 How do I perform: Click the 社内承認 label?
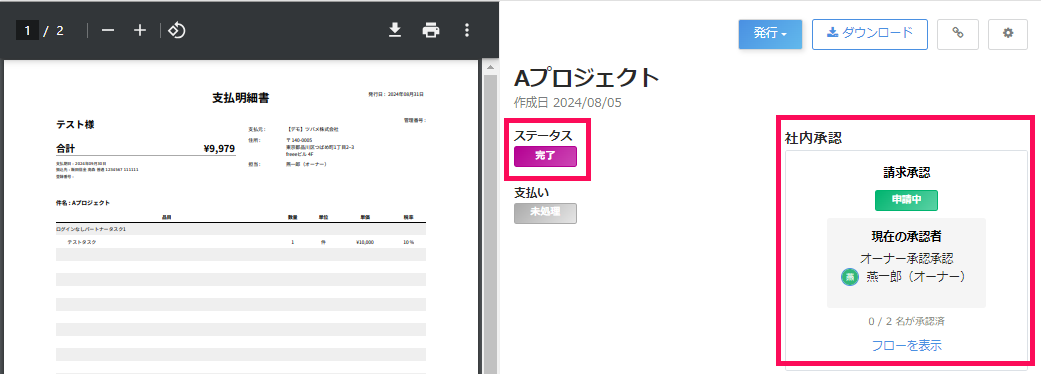[813, 138]
